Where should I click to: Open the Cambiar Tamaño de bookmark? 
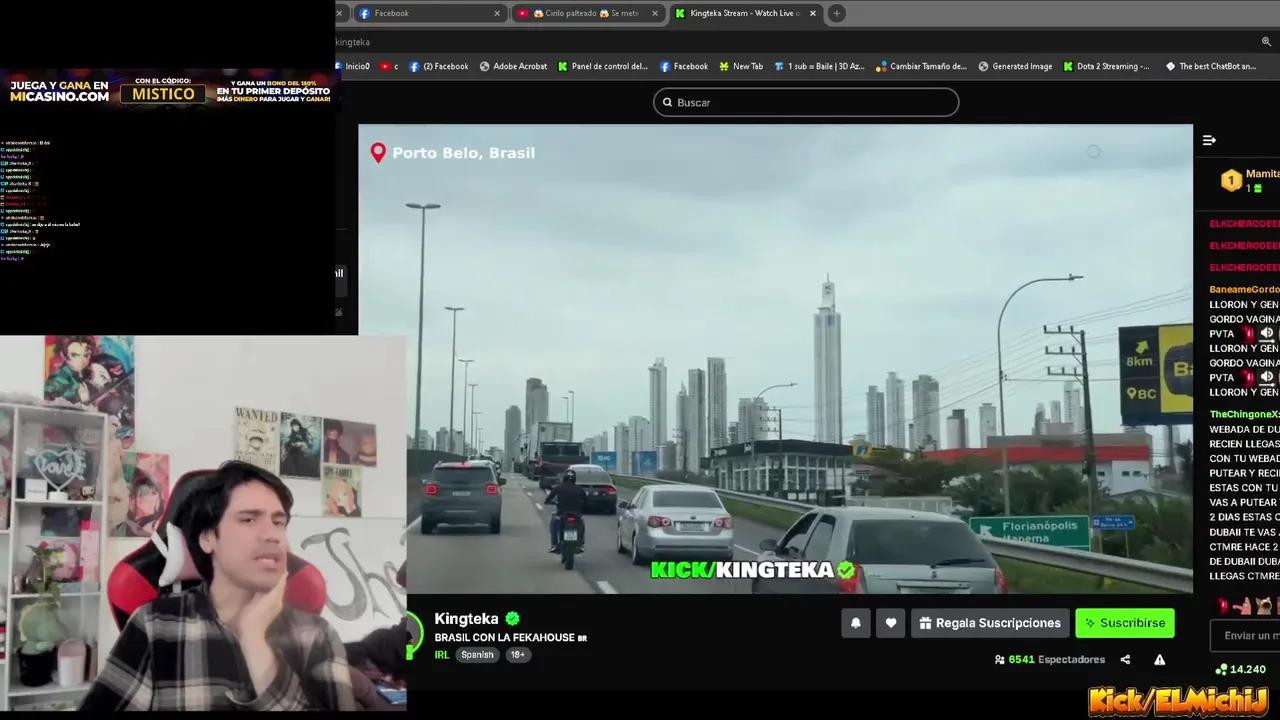pos(921,66)
